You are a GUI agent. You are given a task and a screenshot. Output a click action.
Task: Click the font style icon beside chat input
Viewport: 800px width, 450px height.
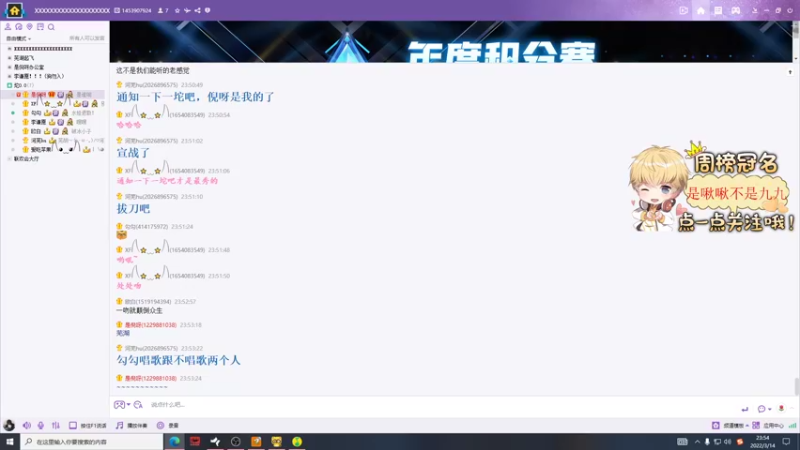138,405
